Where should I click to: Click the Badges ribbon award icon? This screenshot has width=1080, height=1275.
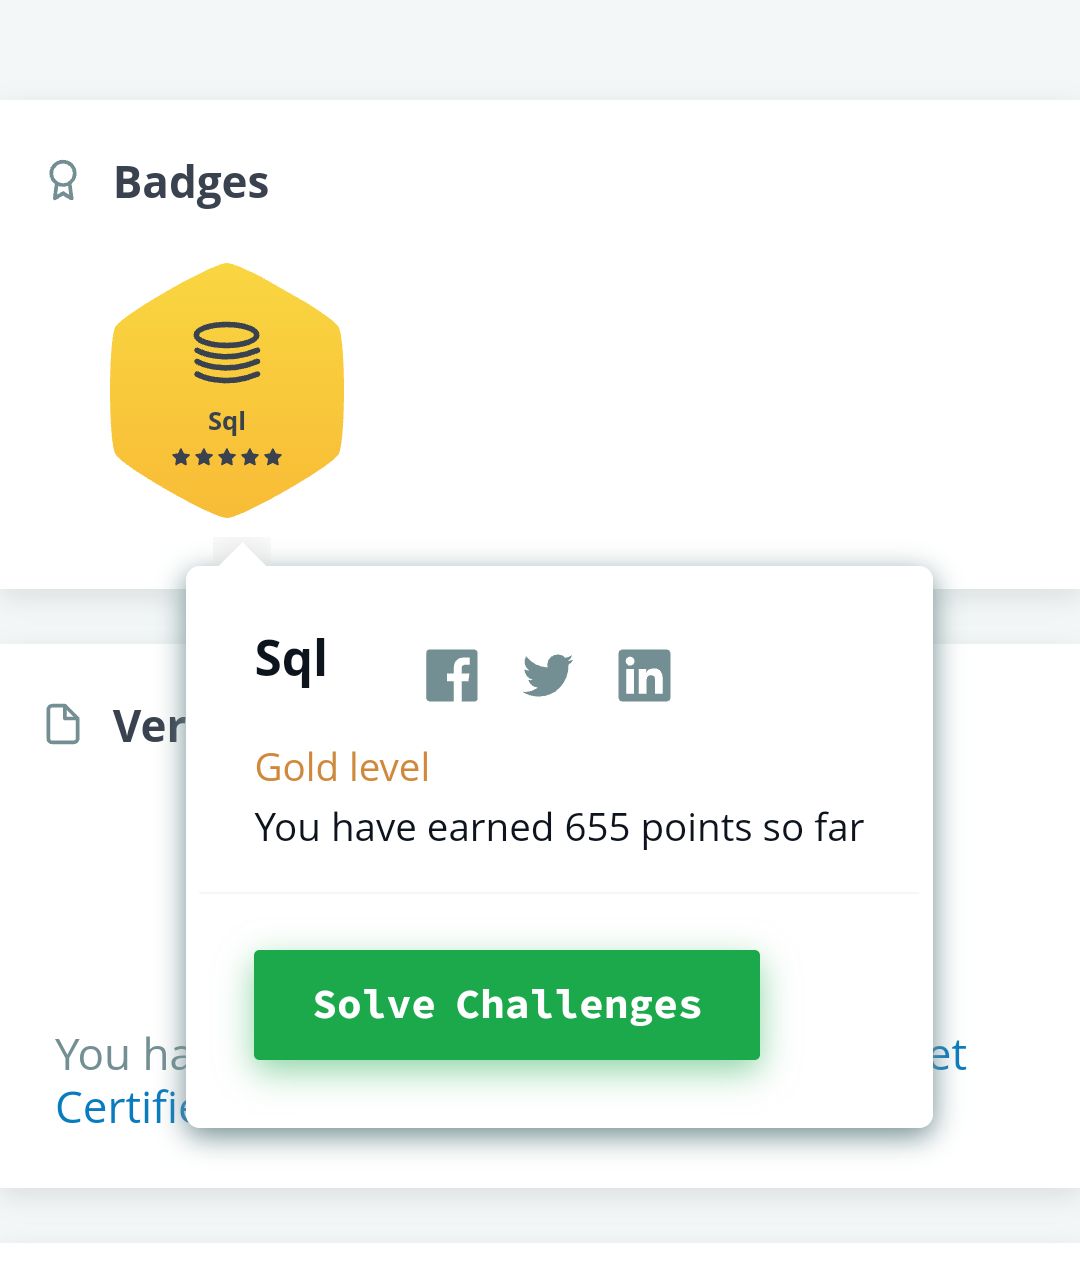63,181
